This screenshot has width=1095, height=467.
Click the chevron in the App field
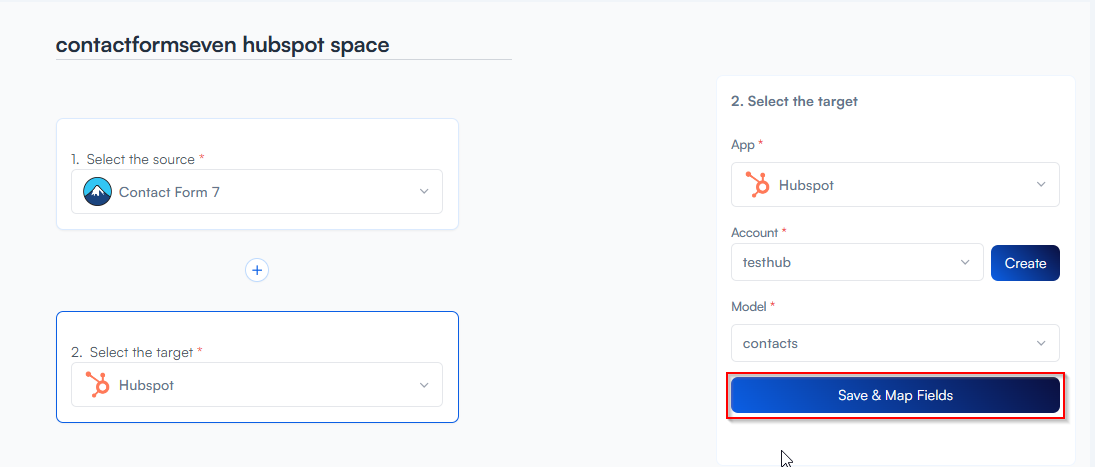click(1041, 185)
